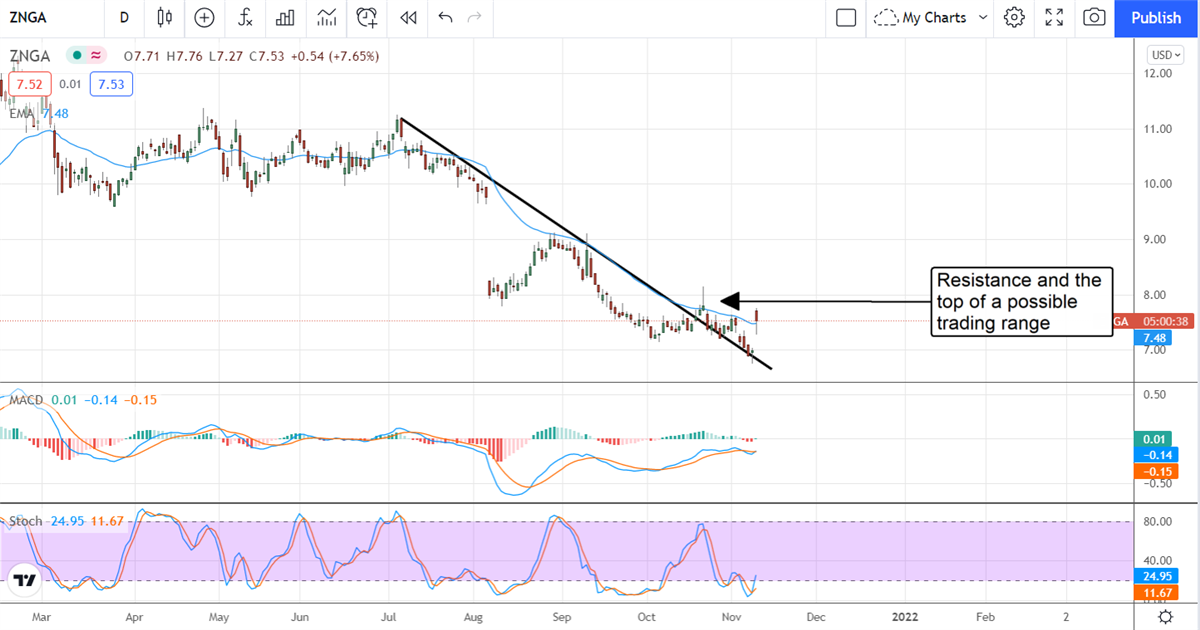Image resolution: width=1200 pixels, height=630 pixels.
Task: Click the Publish button
Action: coord(1156,18)
